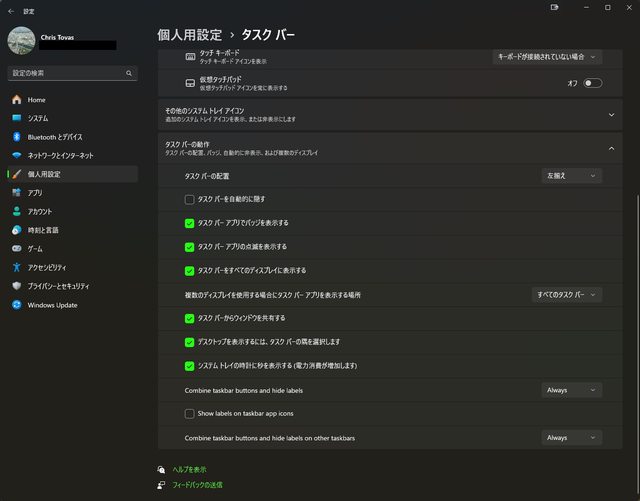Open the ネットワークとインターネット icon
The width and height of the screenshot is (640, 501).
click(x=16, y=156)
